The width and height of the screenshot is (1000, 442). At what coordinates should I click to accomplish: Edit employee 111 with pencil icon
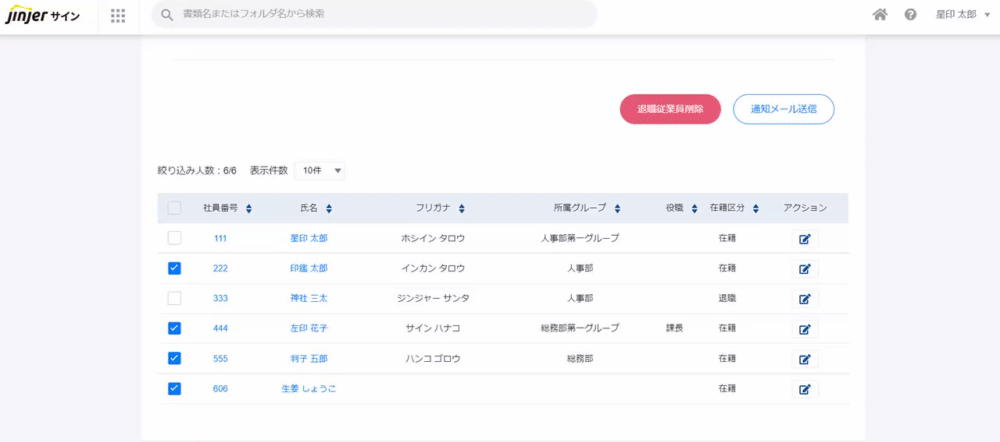click(x=805, y=239)
